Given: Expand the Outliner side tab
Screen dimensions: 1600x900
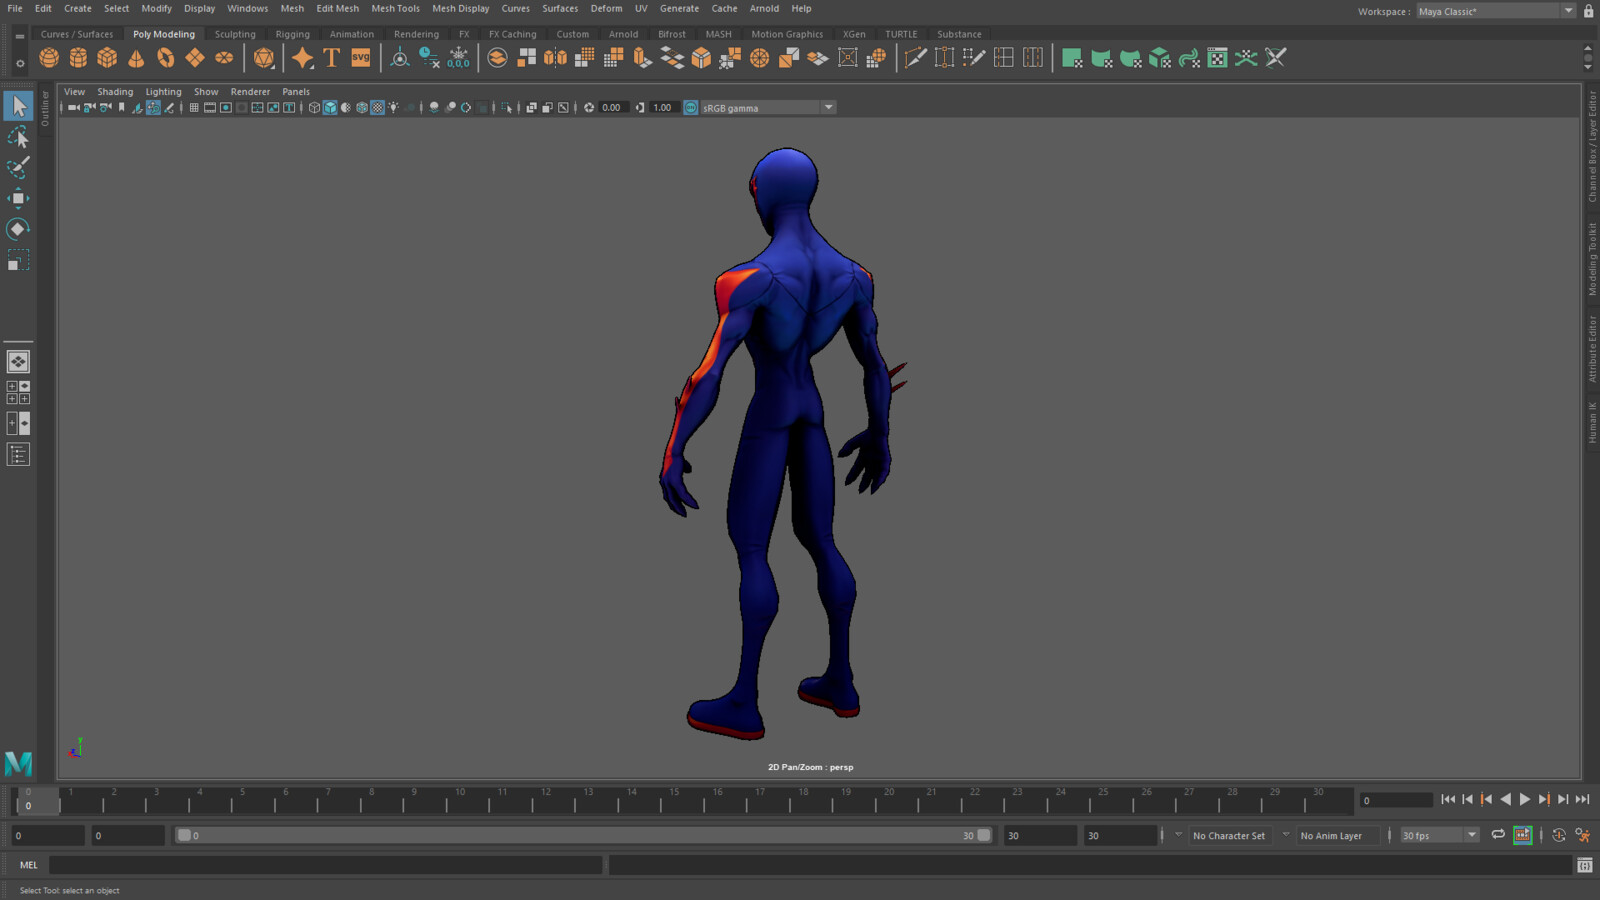Looking at the screenshot, I should click(x=45, y=108).
